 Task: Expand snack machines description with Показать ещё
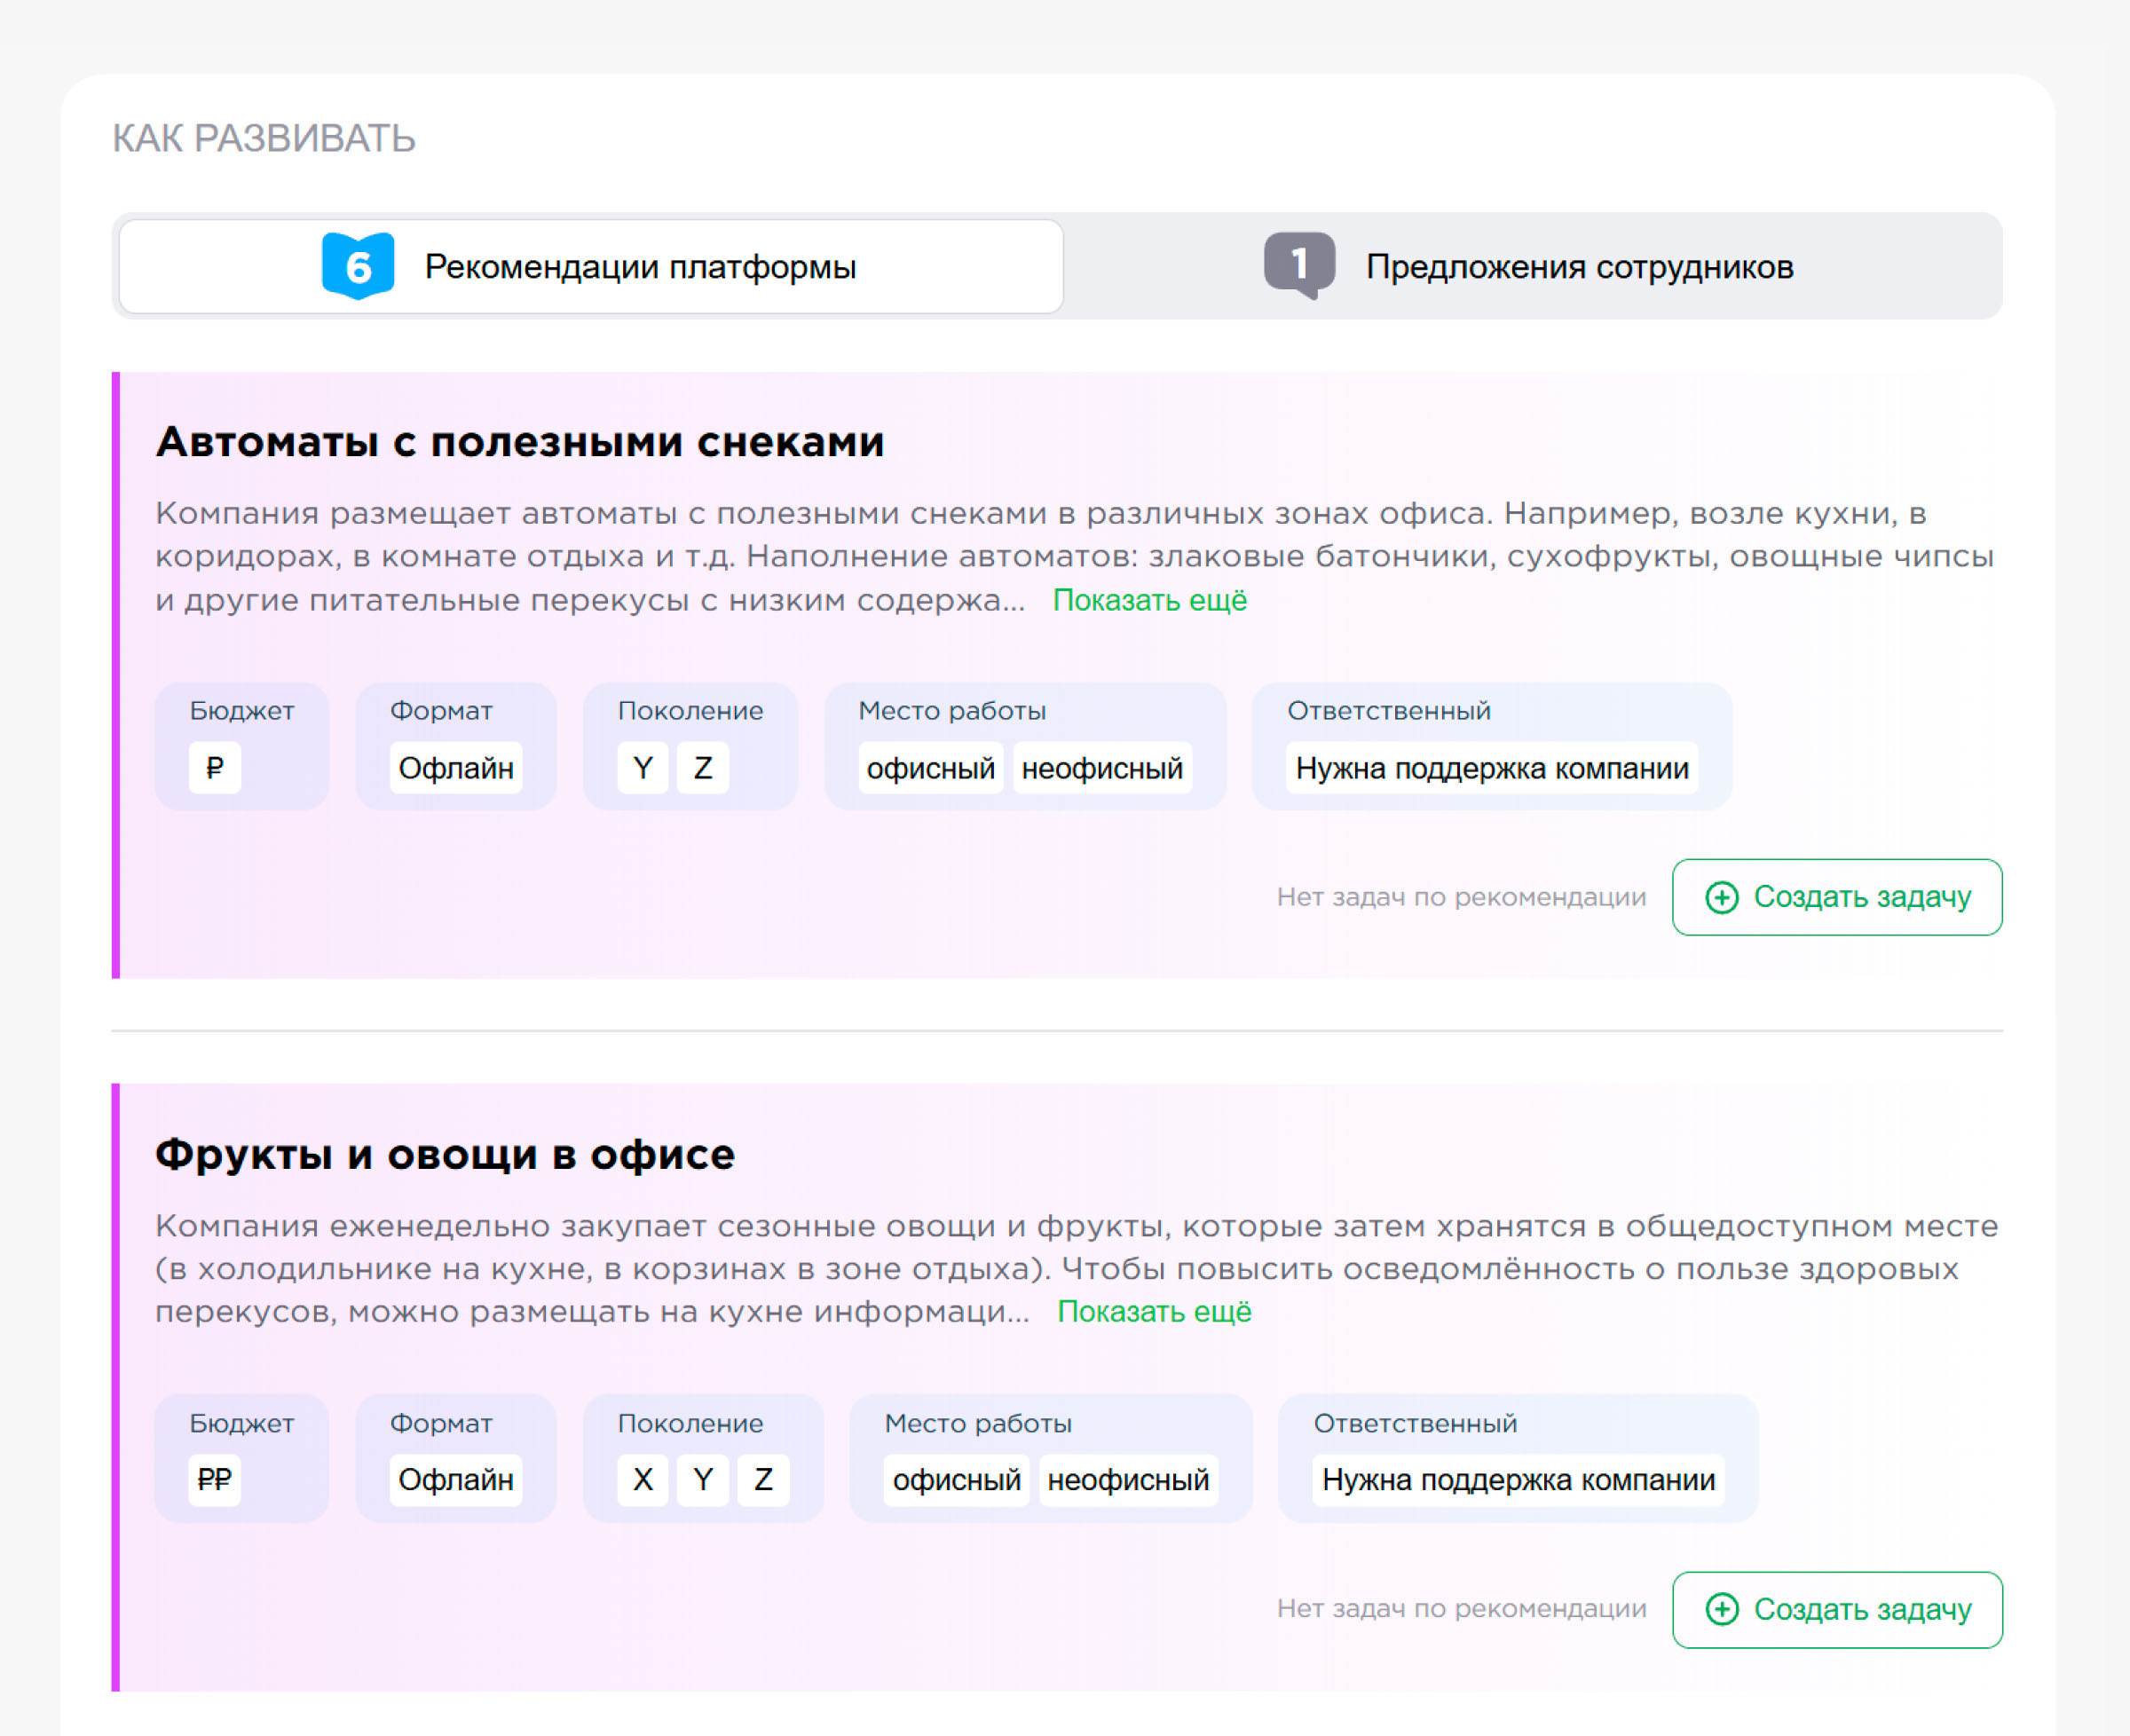[1150, 600]
